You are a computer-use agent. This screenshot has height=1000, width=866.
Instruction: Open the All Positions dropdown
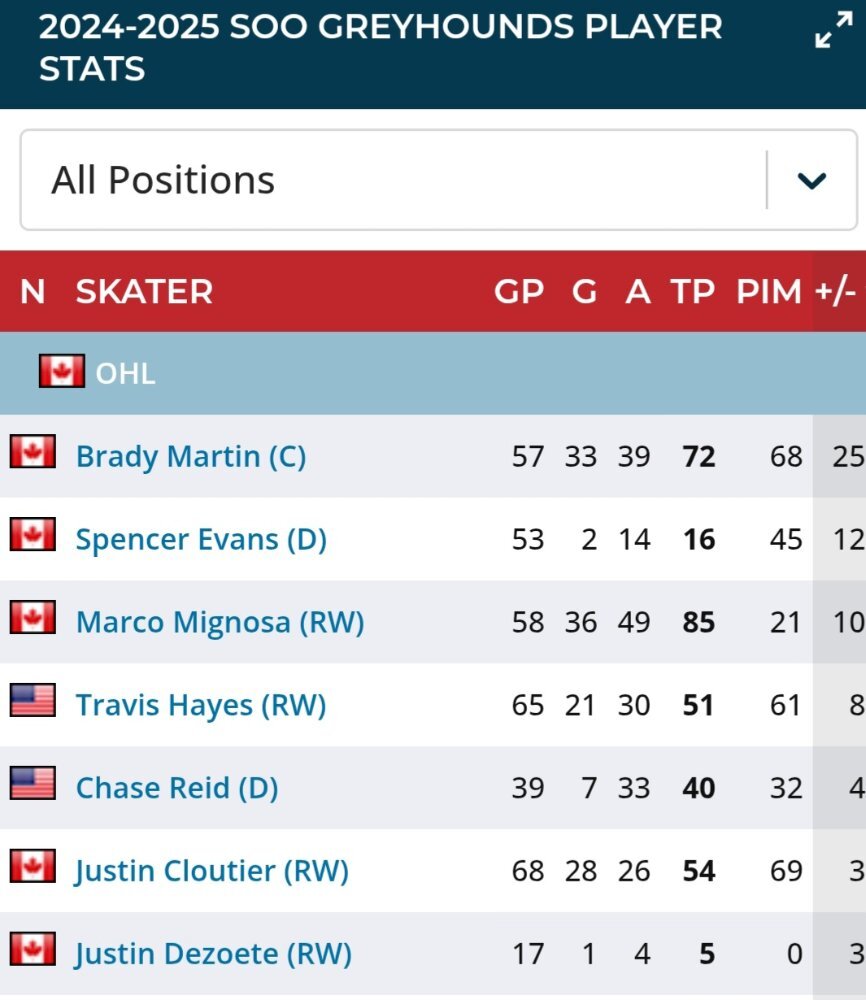(x=439, y=180)
